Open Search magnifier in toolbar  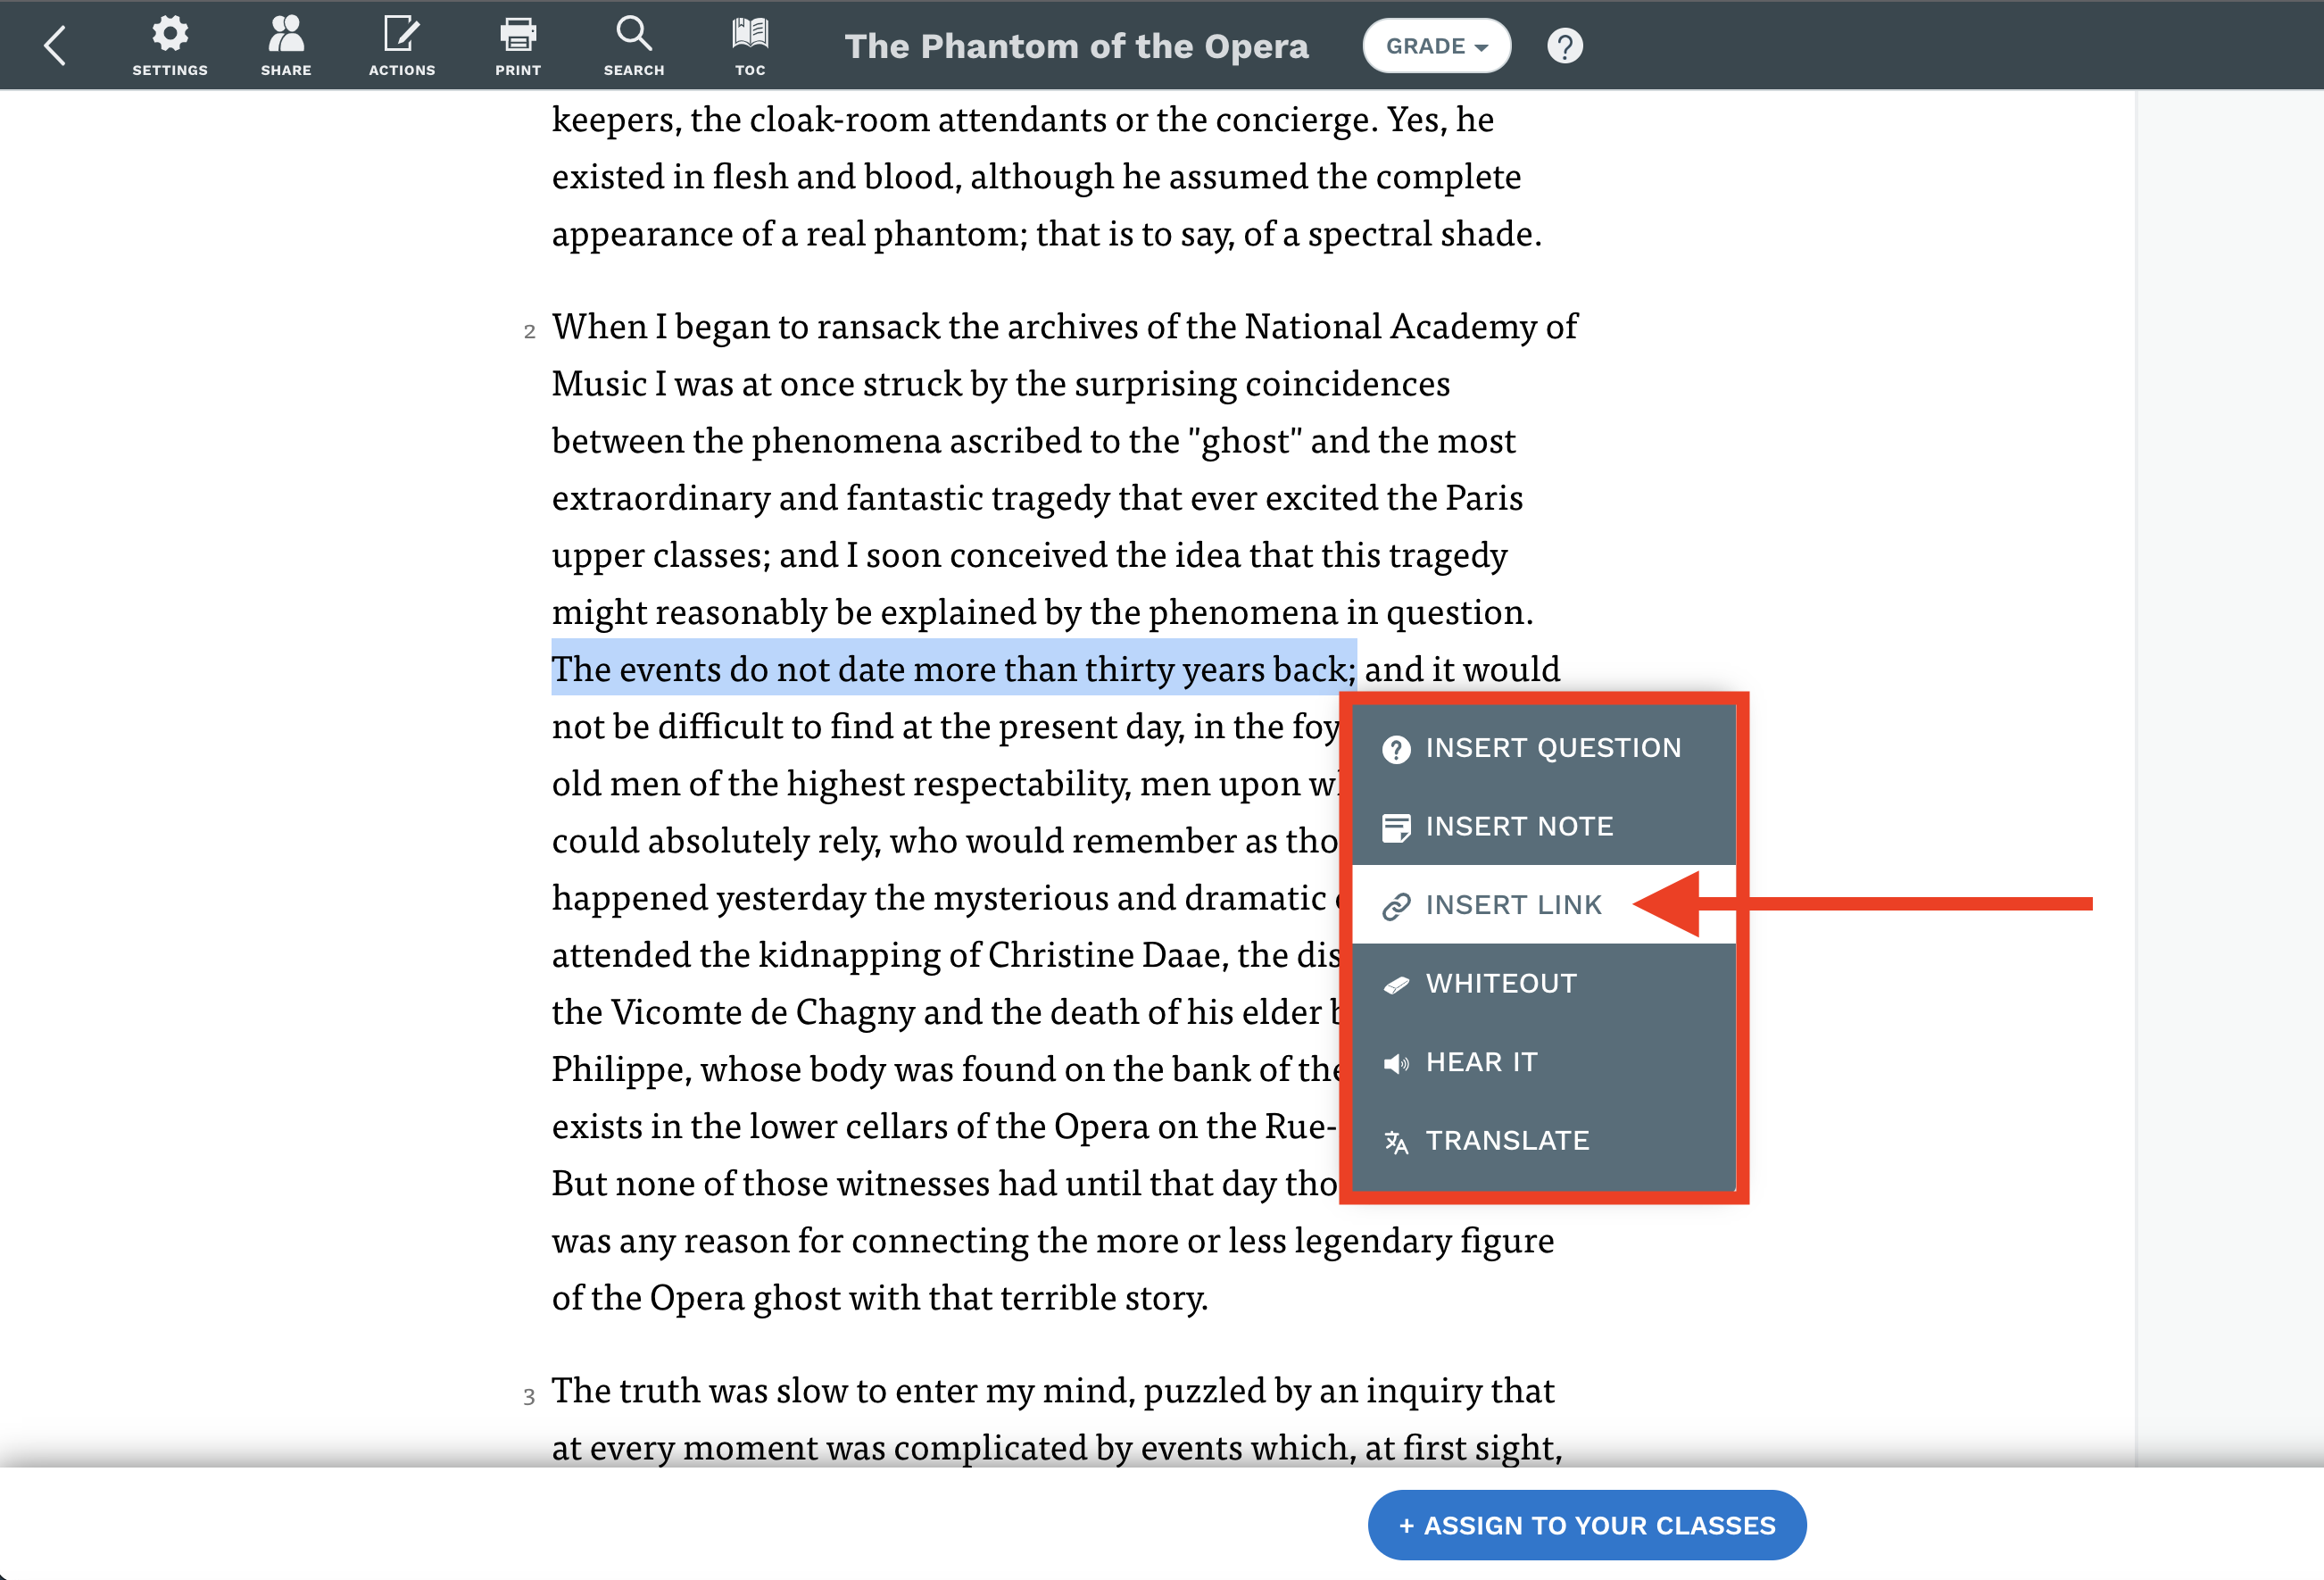pyautogui.click(x=634, y=46)
